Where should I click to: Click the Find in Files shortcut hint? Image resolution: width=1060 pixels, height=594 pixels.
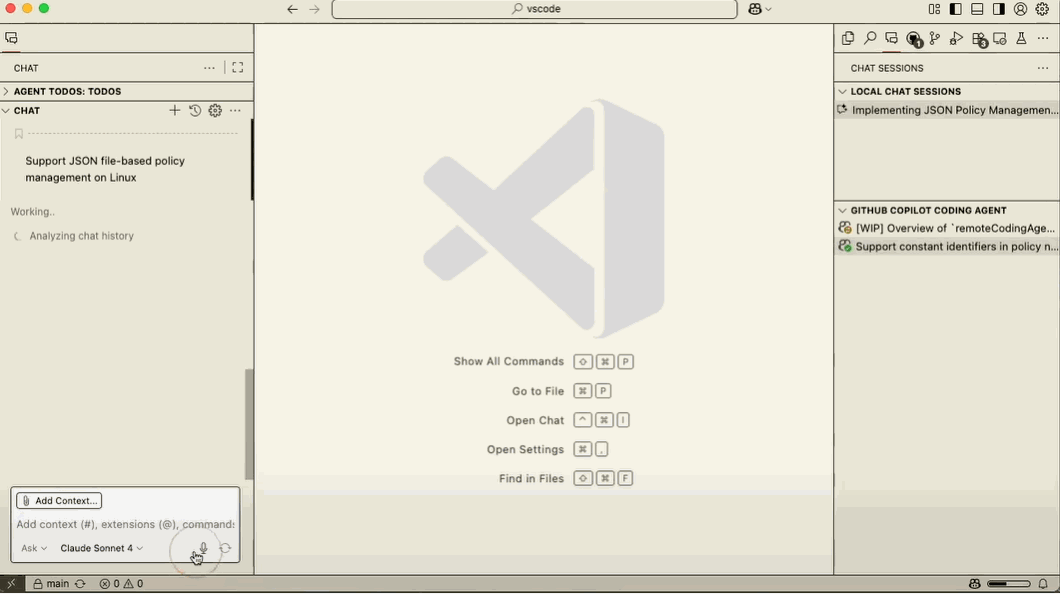coord(566,478)
